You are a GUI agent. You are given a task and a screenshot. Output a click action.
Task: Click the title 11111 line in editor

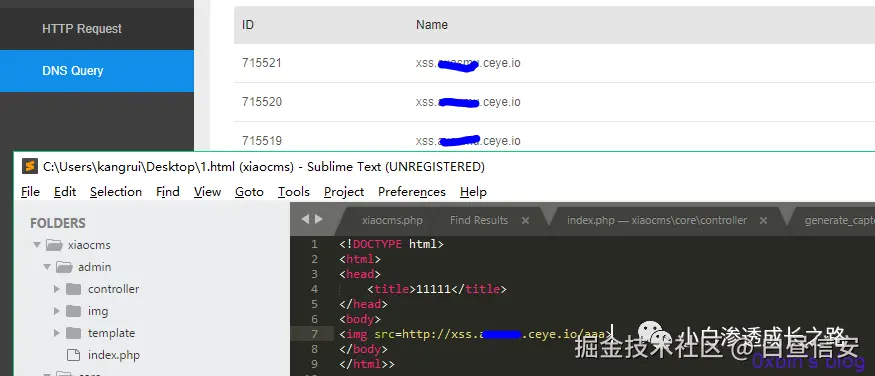click(437, 289)
